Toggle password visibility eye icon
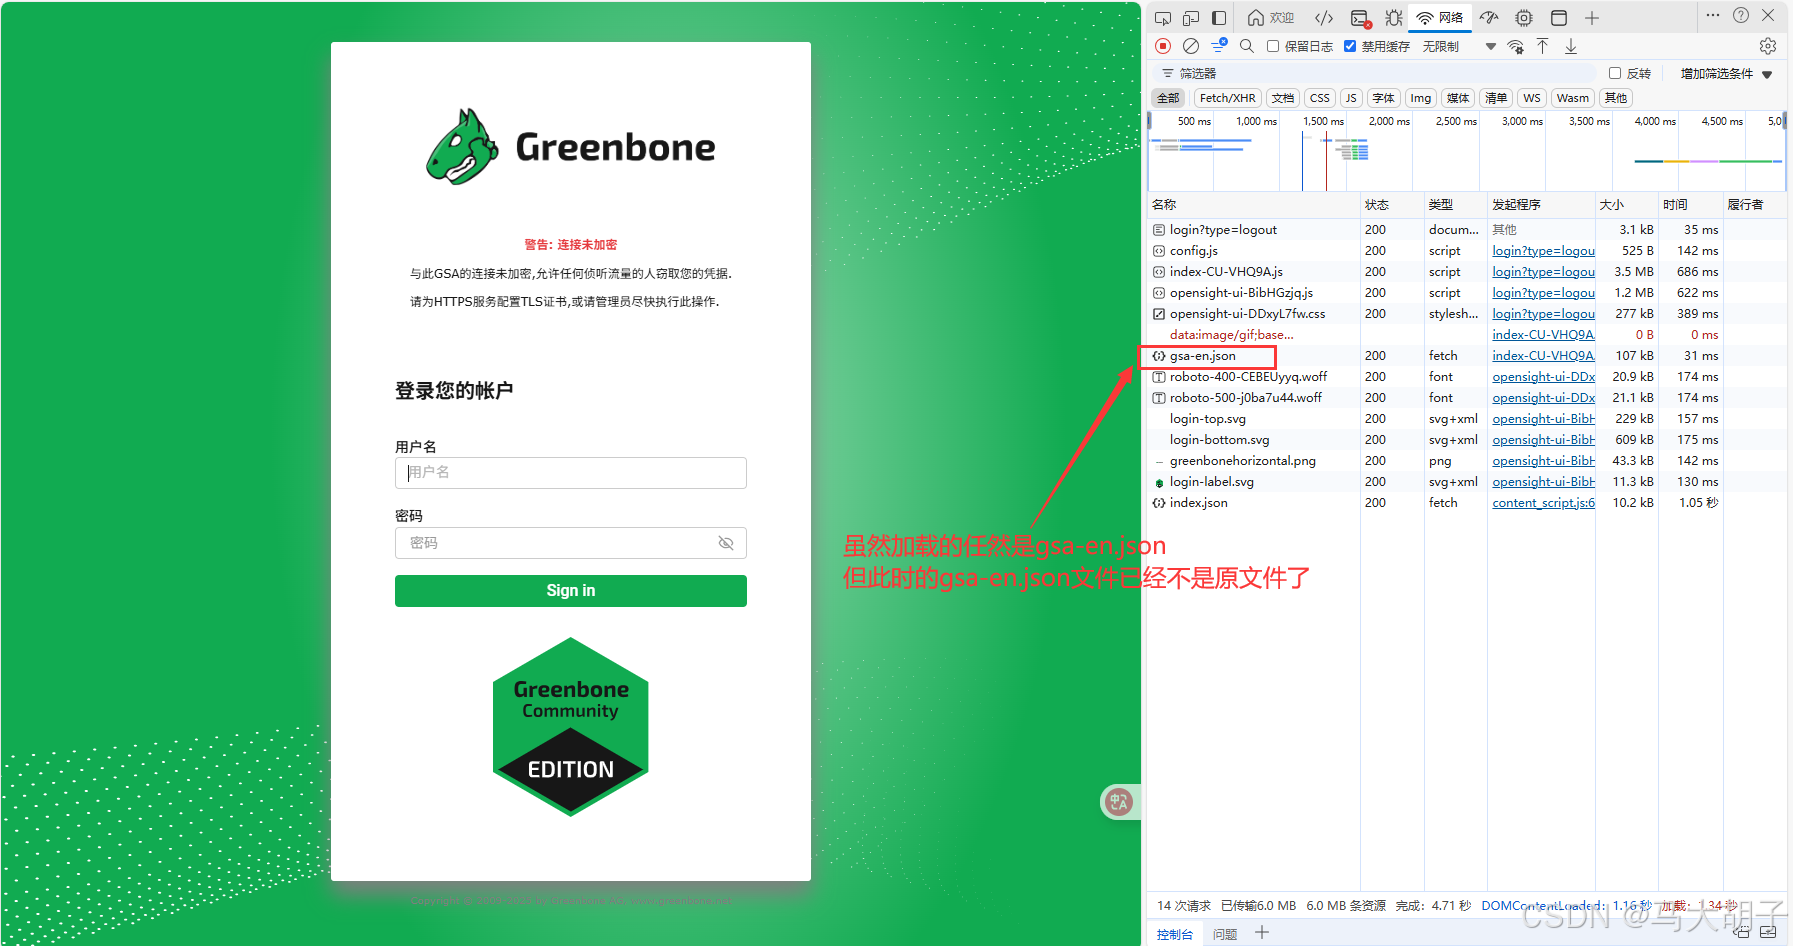The width and height of the screenshot is (1793, 946). click(x=726, y=543)
